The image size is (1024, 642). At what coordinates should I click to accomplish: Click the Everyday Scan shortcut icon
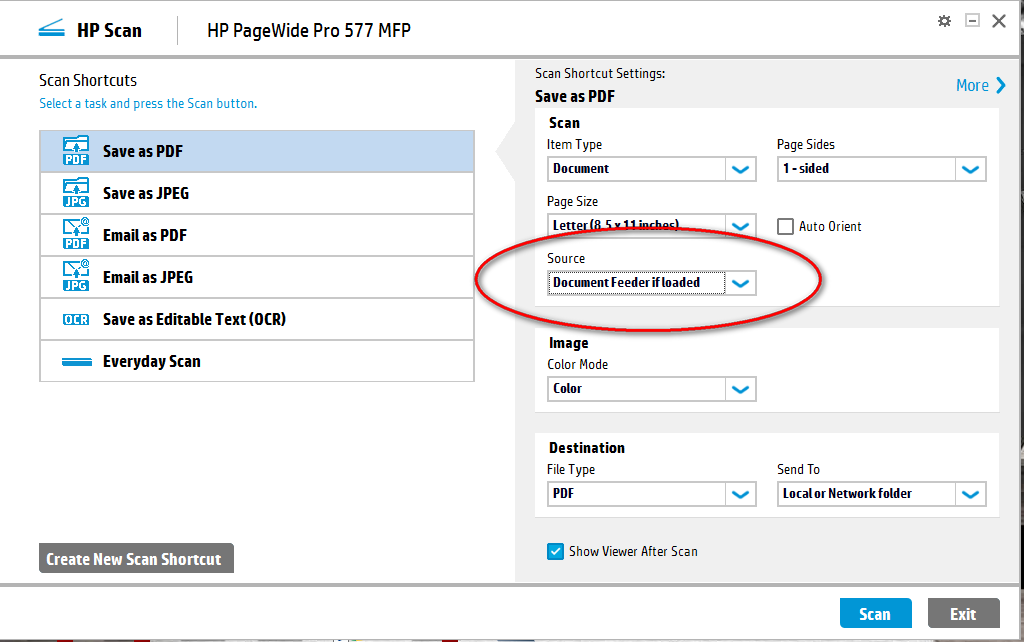75,360
